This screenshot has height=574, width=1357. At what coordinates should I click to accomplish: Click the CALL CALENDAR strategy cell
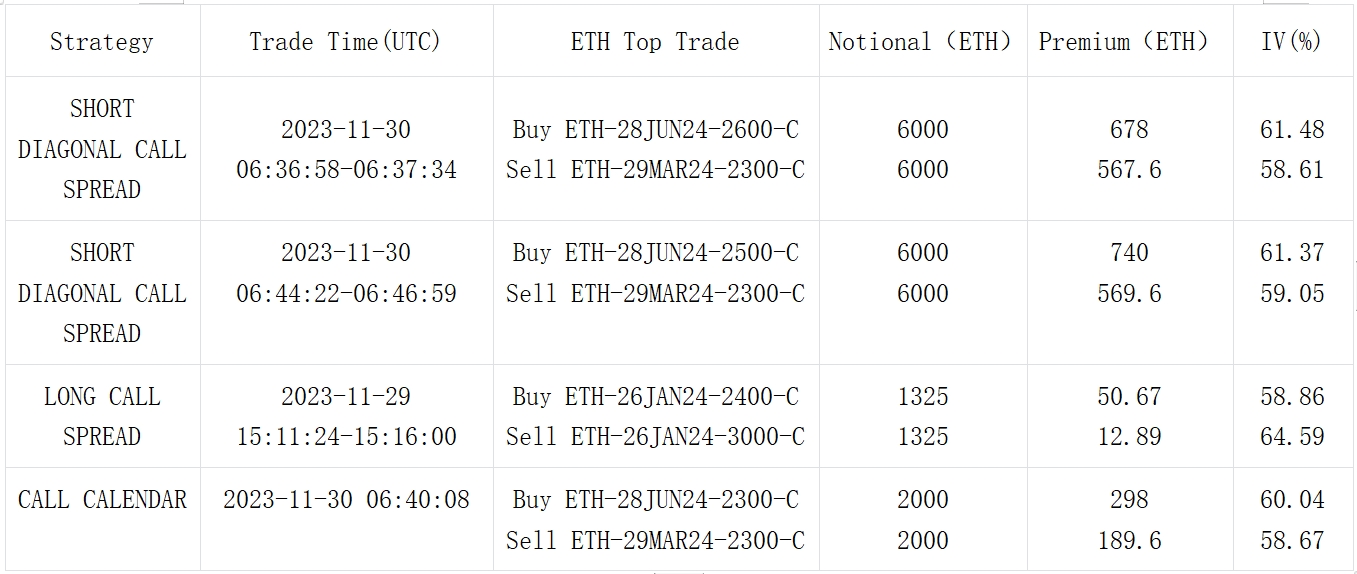click(102, 500)
